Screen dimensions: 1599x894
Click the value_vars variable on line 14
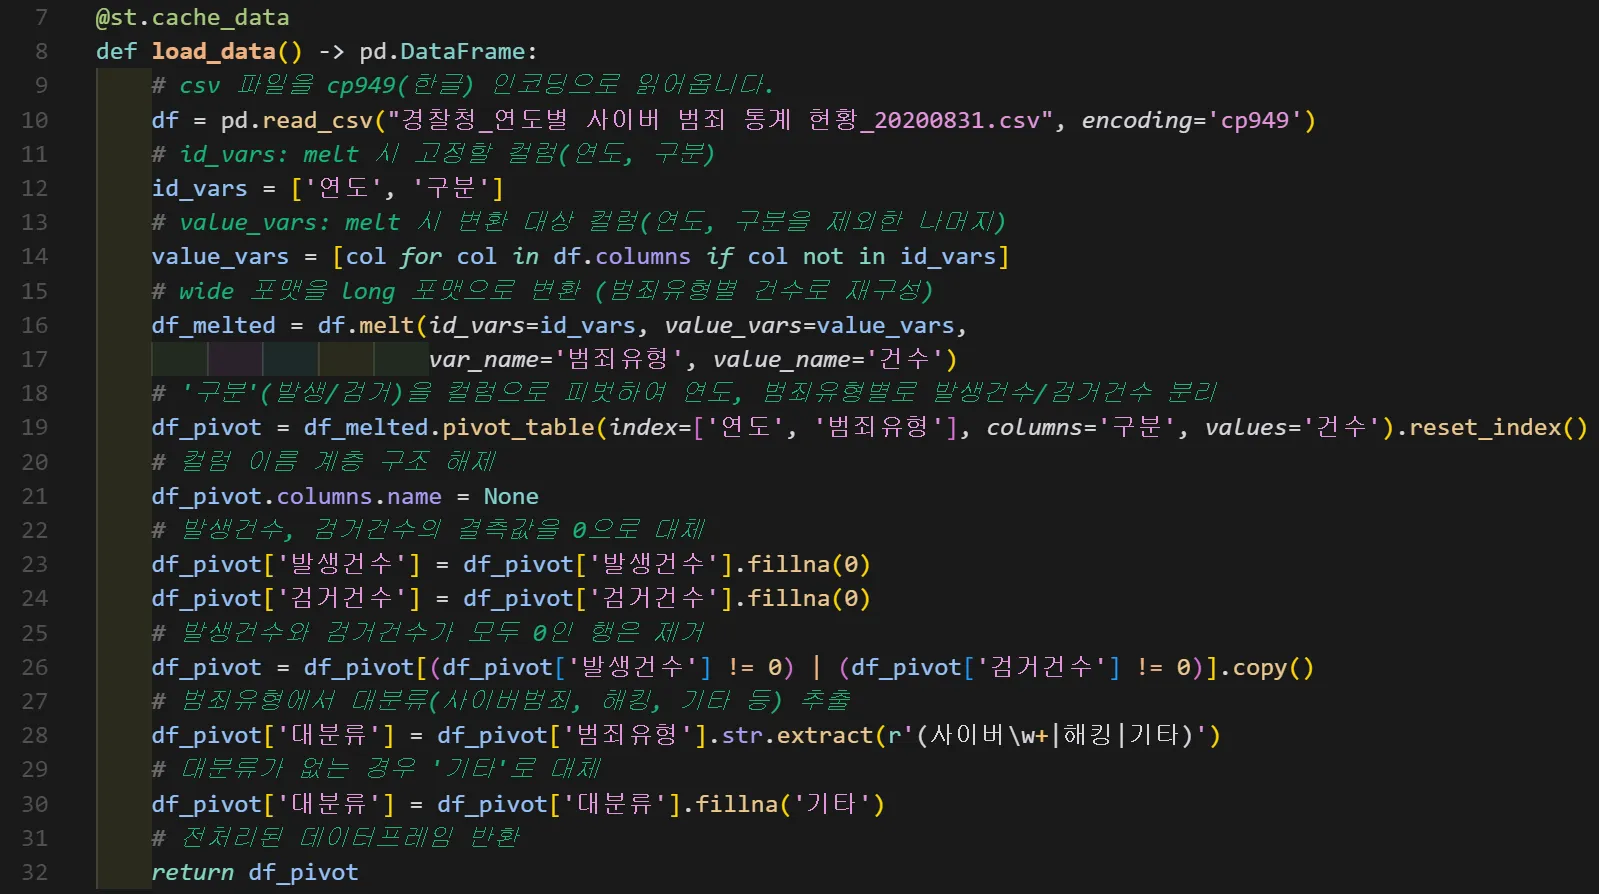(x=220, y=256)
